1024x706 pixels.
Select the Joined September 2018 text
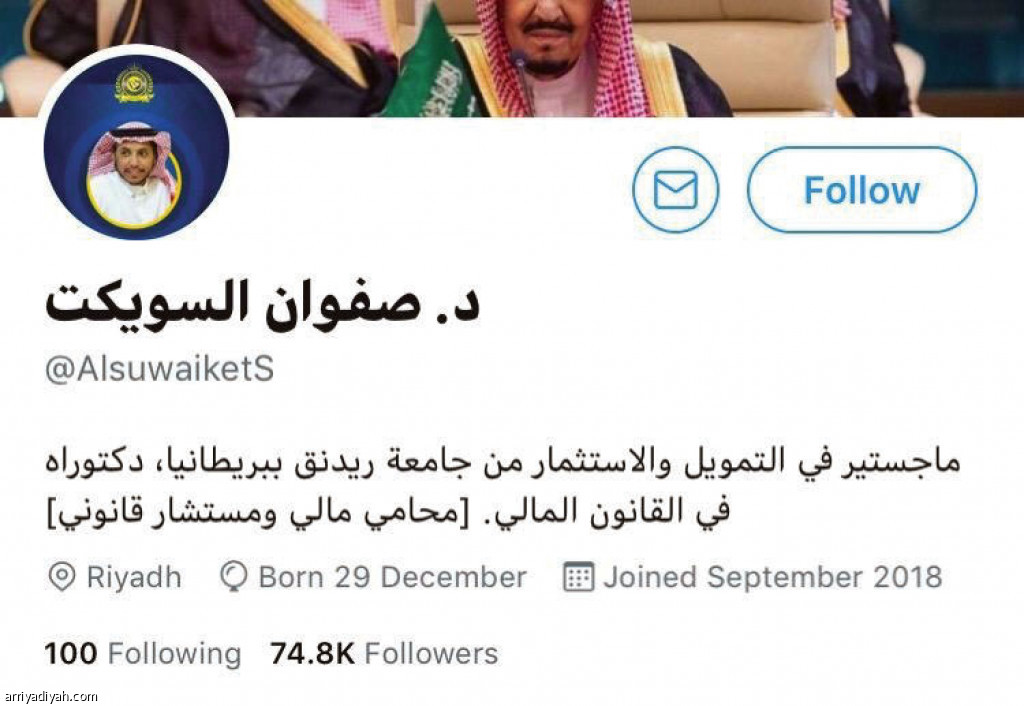[x=773, y=577]
